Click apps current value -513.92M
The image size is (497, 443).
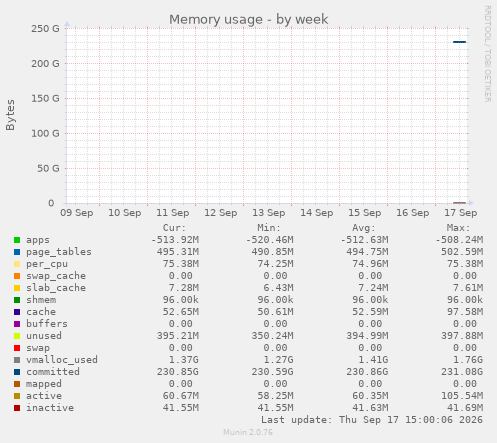tap(175, 240)
